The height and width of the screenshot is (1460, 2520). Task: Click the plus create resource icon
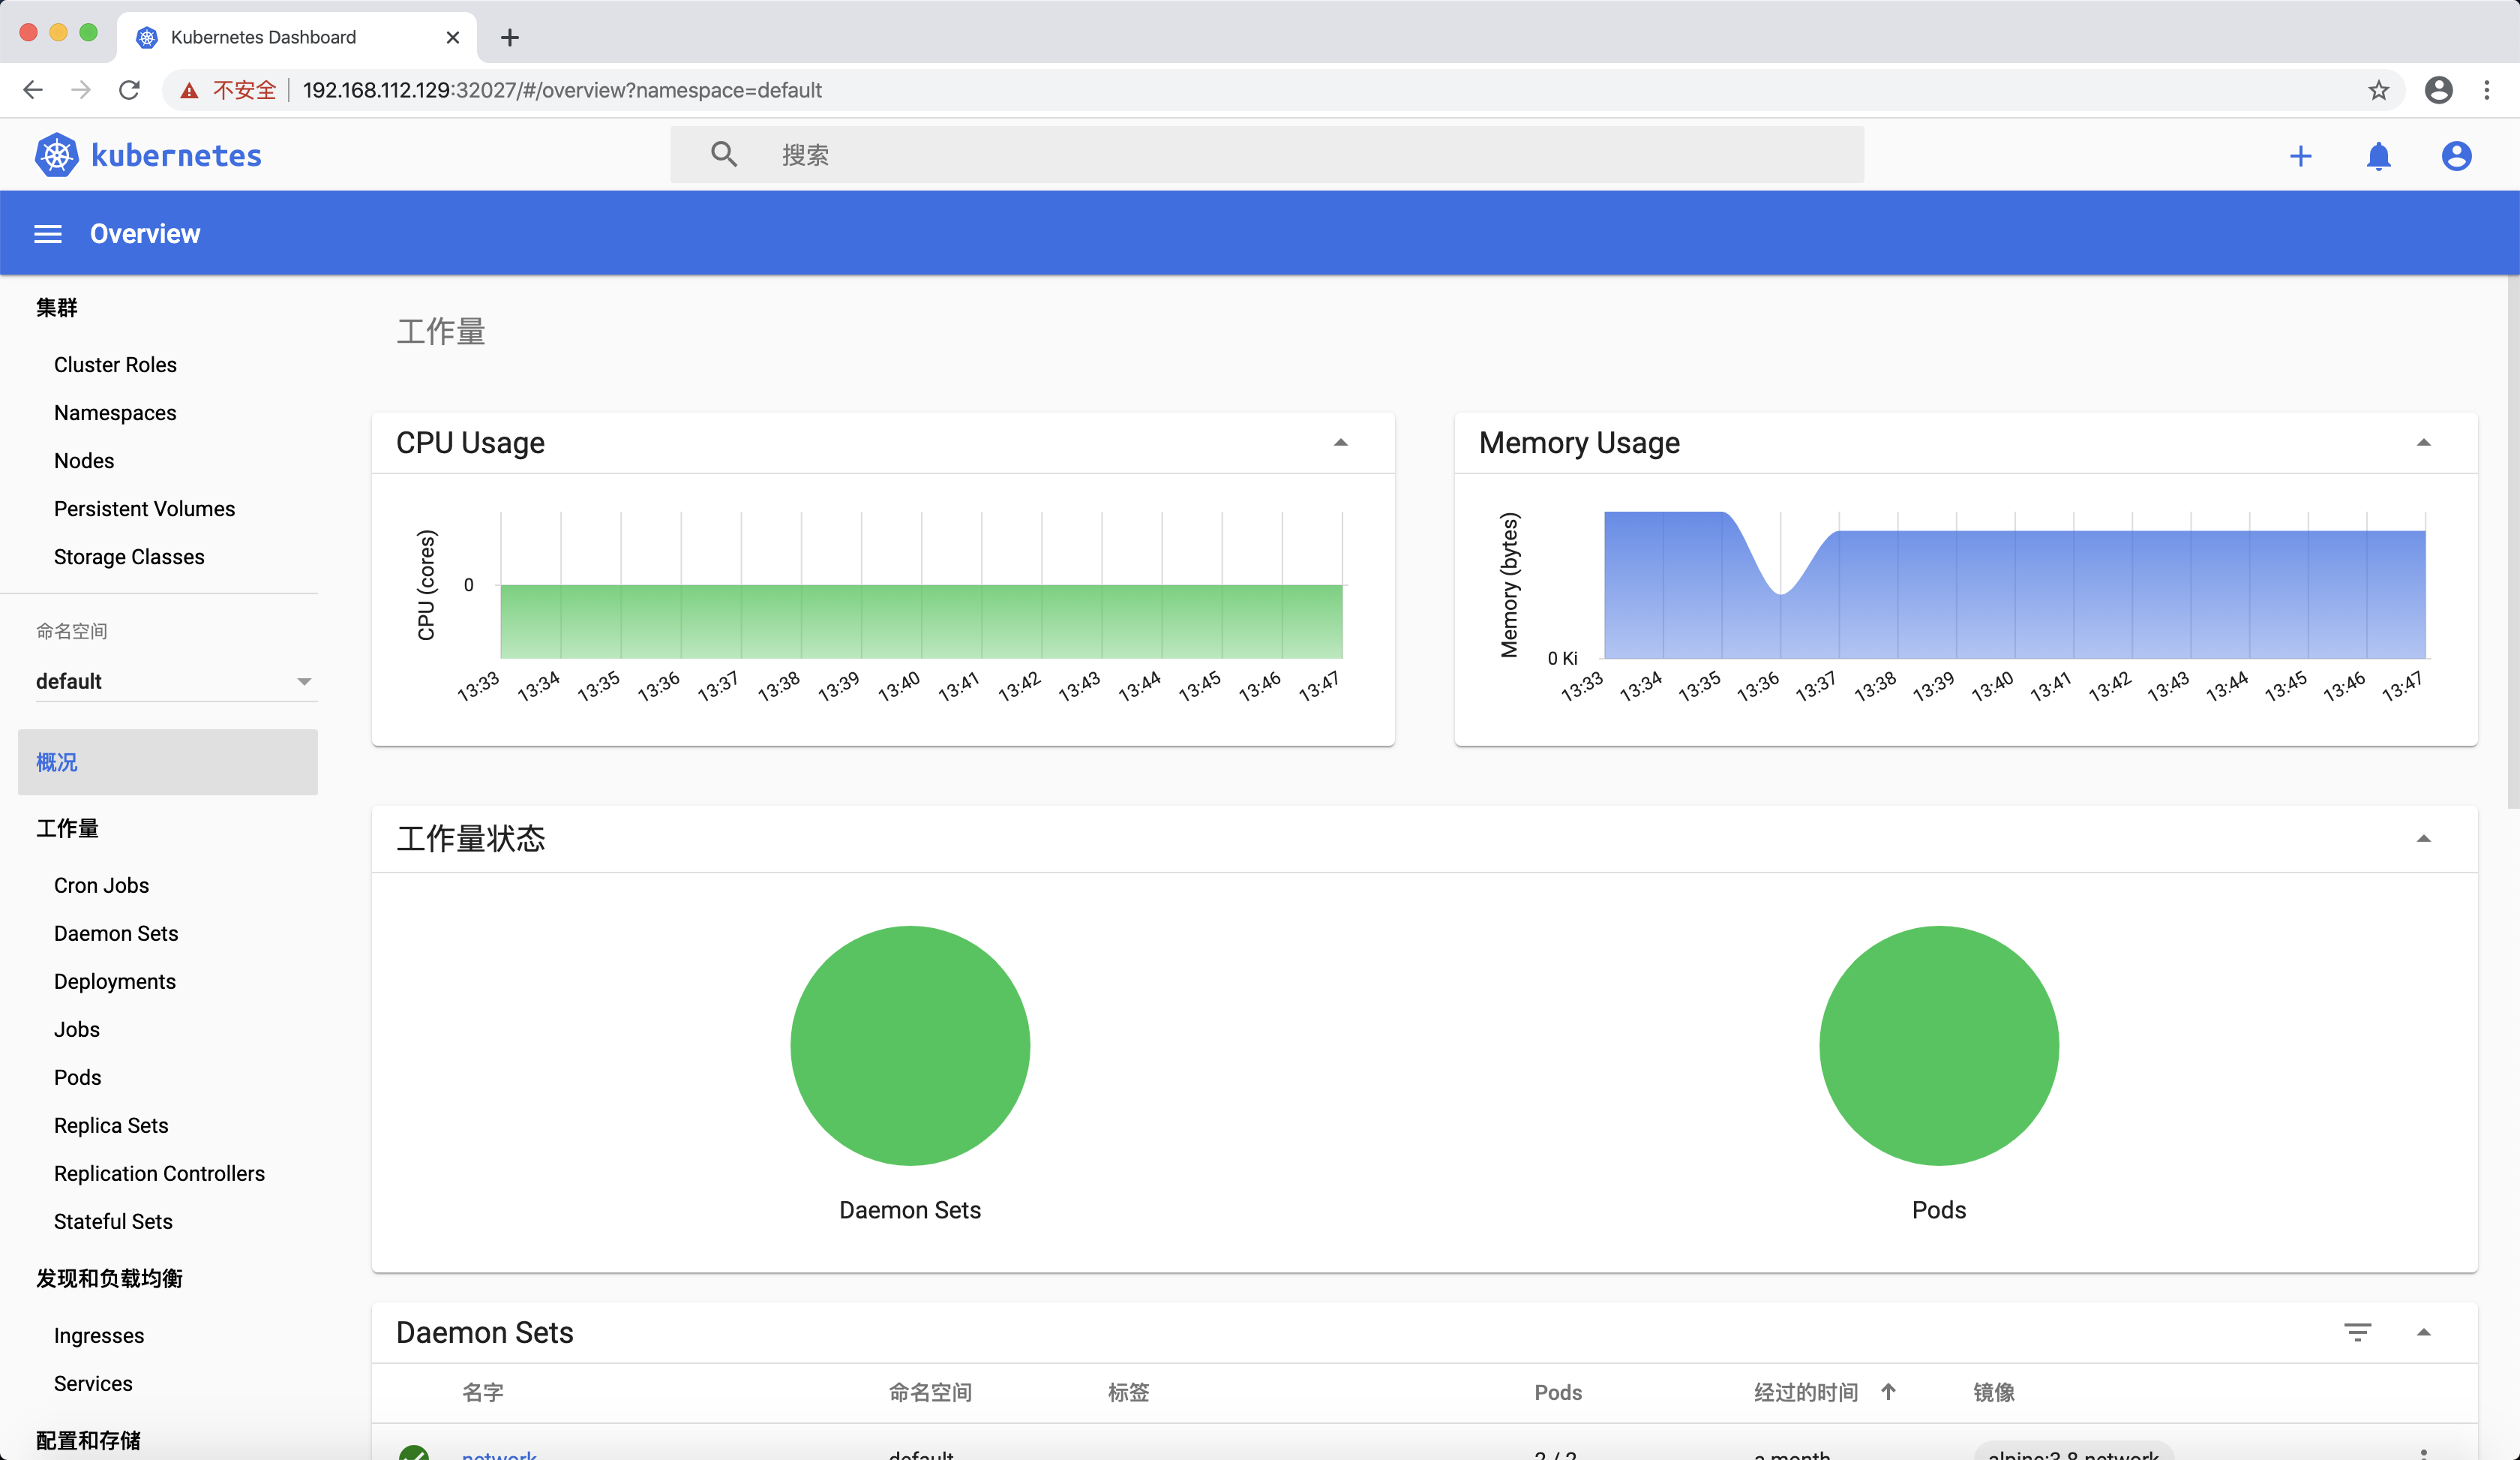coord(2301,156)
